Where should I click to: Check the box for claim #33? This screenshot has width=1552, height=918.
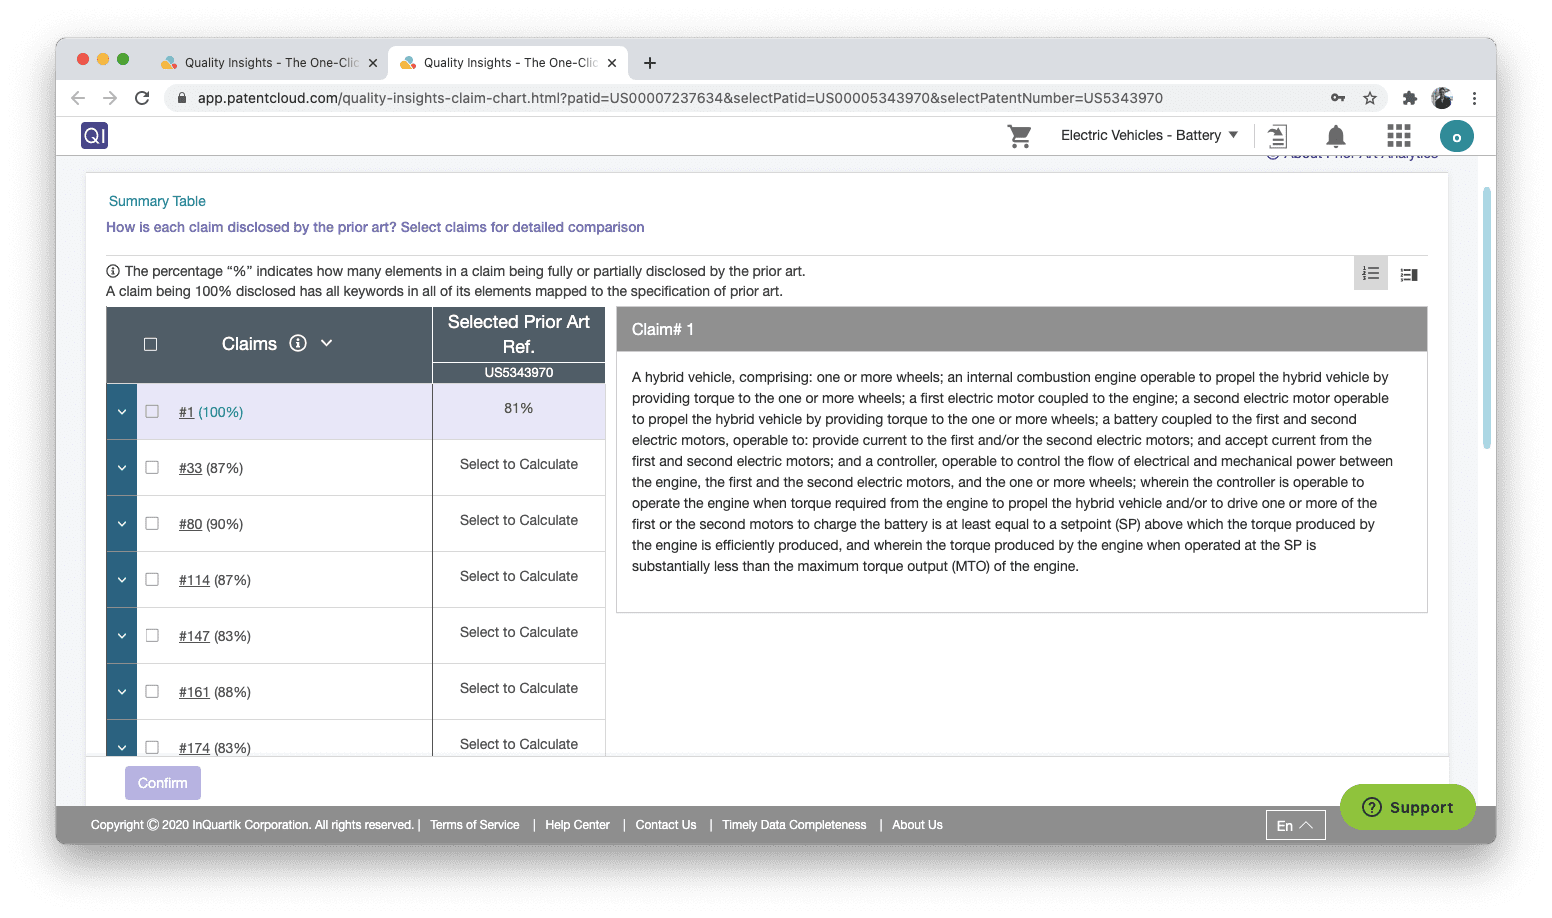point(152,467)
